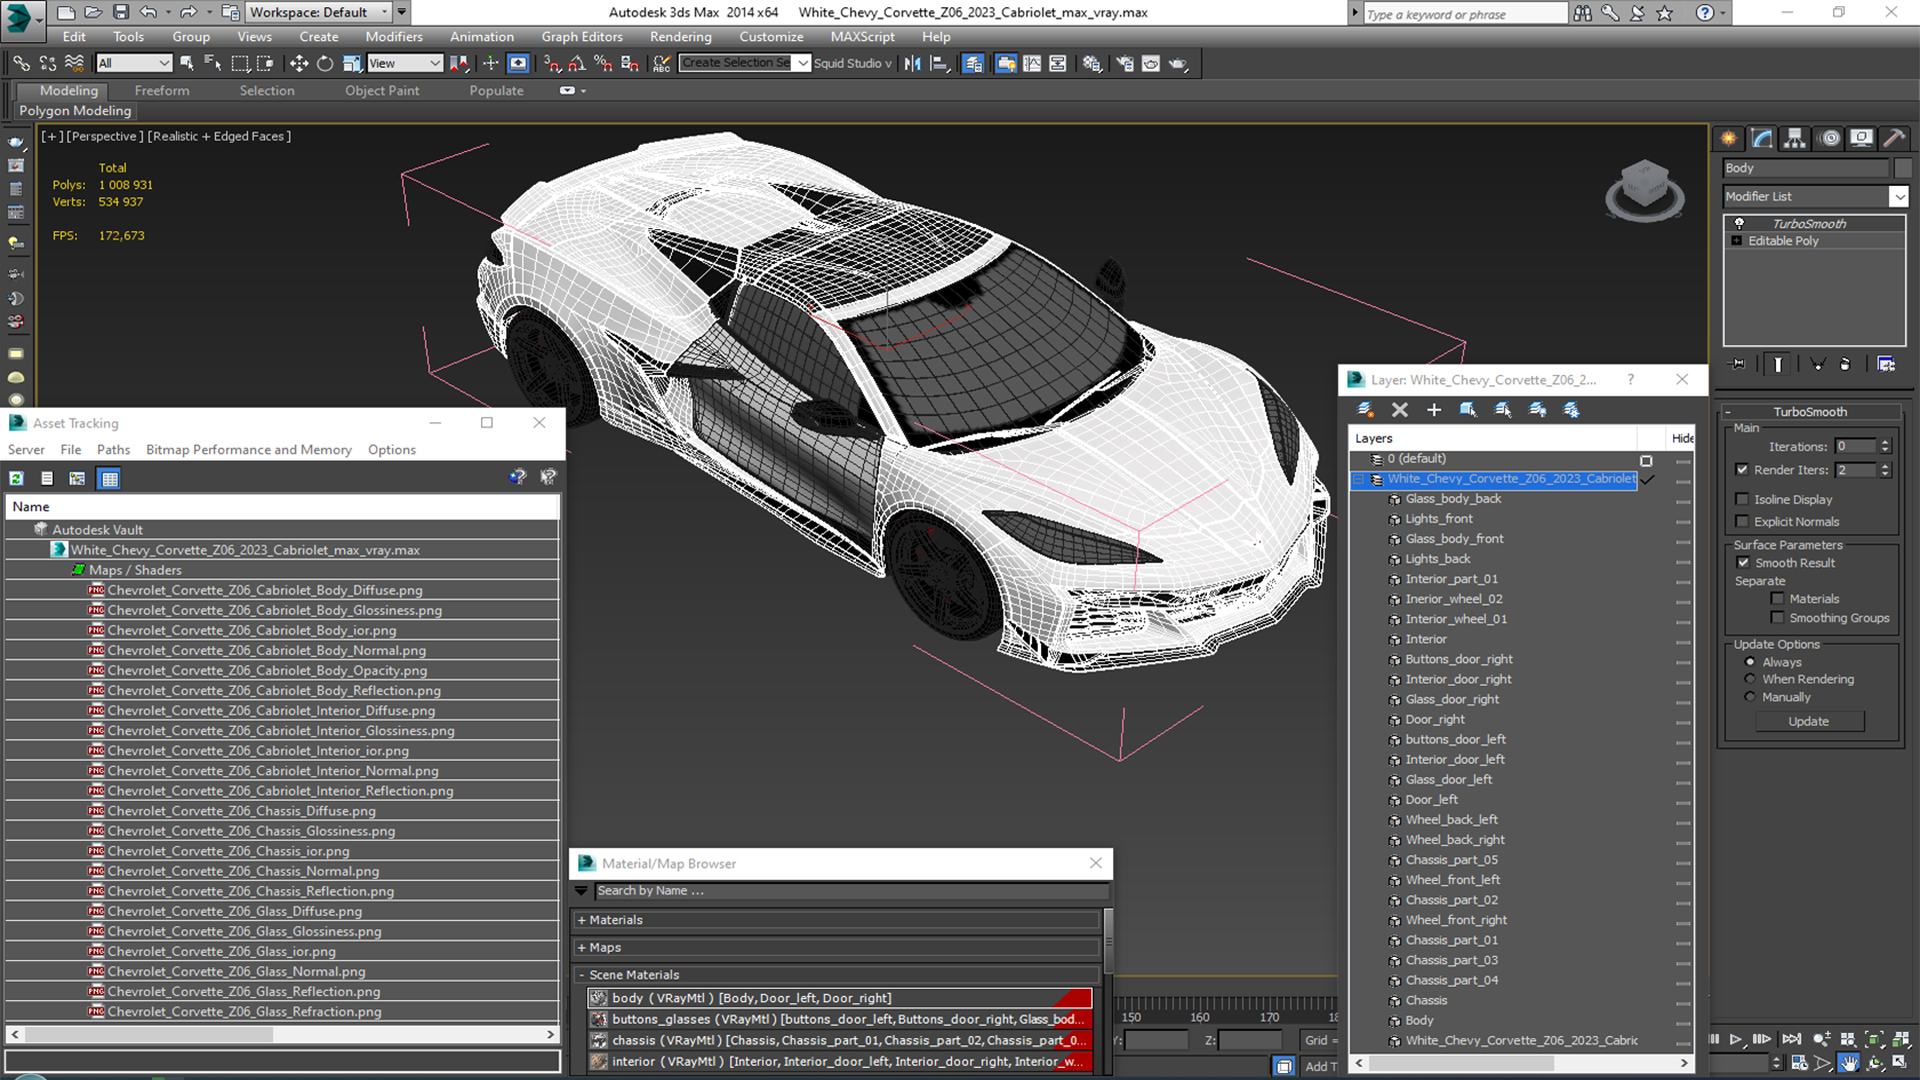Toggle the Smooth Result checkbox
Image resolution: width=1920 pixels, height=1080 pixels.
(x=1743, y=562)
